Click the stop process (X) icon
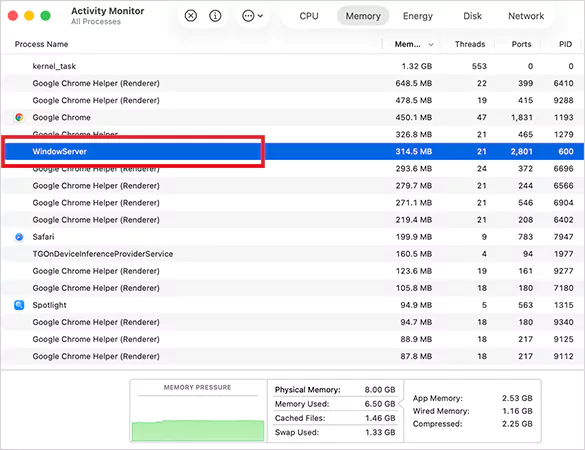This screenshot has width=585, height=450. click(x=191, y=16)
